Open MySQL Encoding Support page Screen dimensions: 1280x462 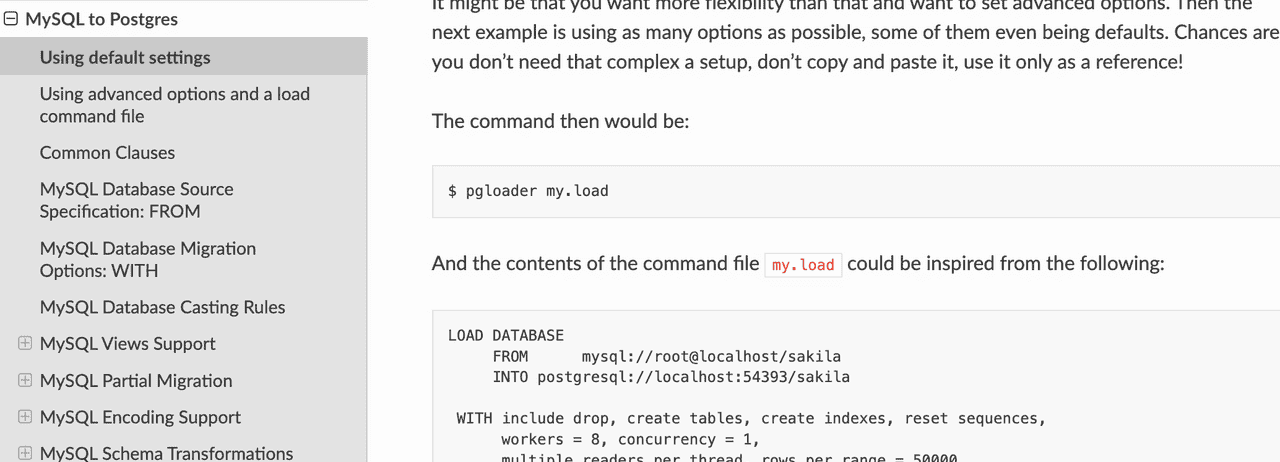pyautogui.click(x=140, y=417)
